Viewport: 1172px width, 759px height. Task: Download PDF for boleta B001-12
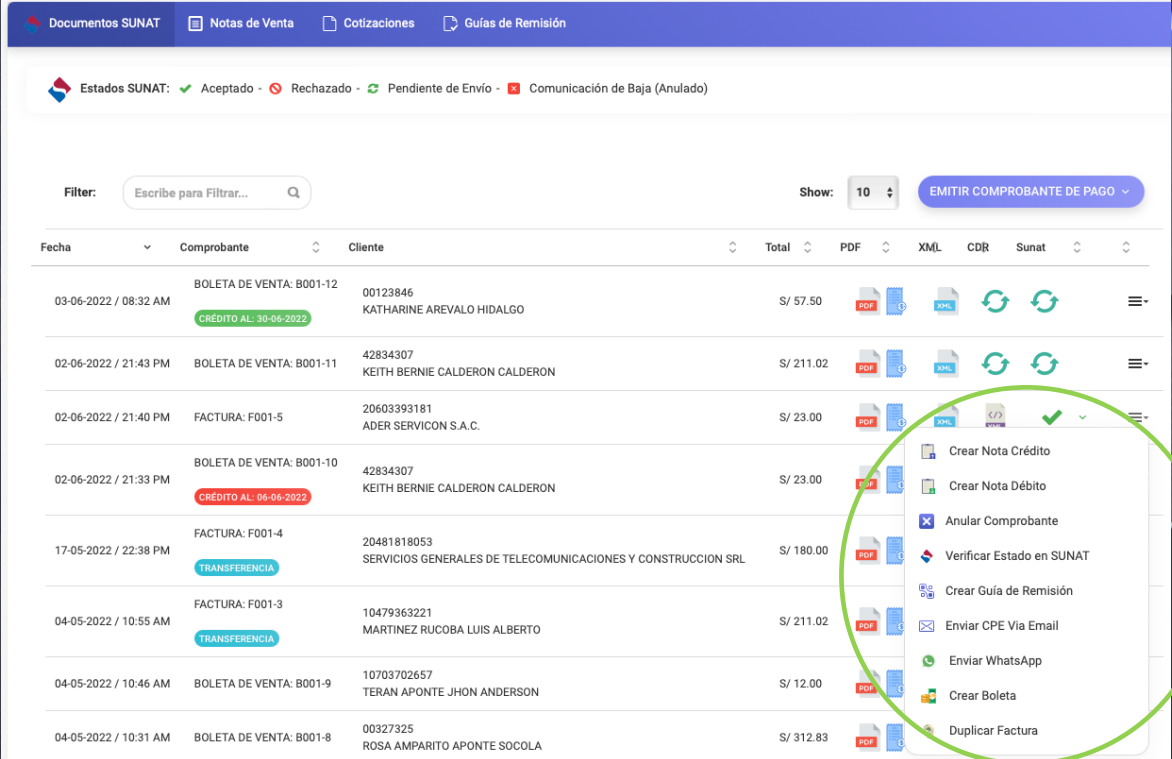click(x=867, y=301)
